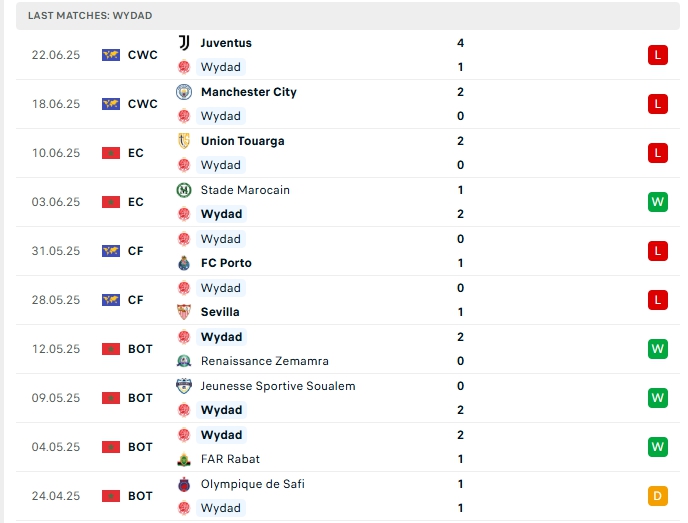Screen dimensions: 688x523
Task: Click the win badge for Stade Marocain match
Action: 657,202
